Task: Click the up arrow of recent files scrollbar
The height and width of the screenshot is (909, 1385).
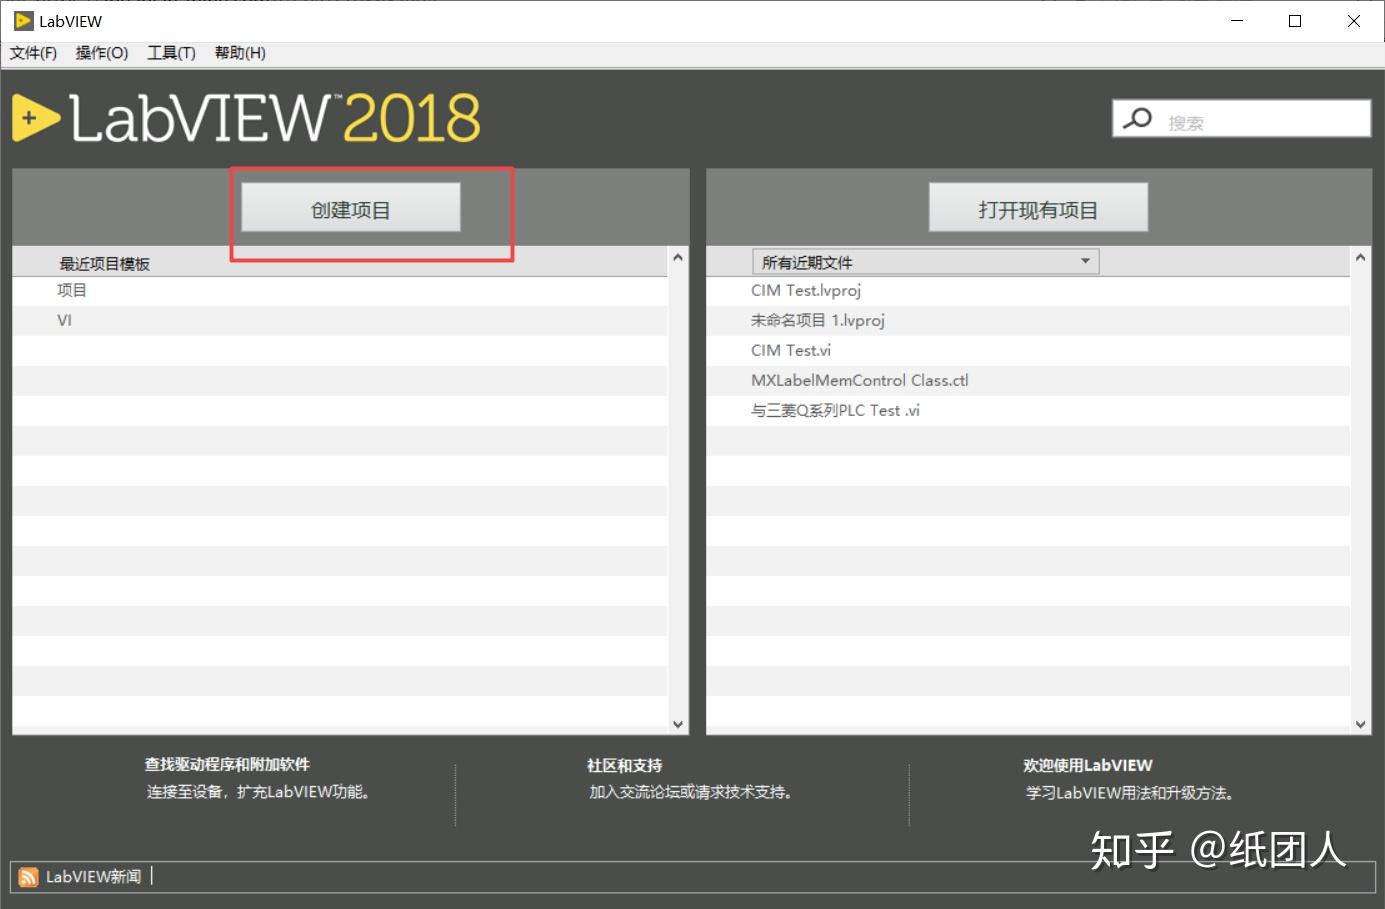Action: (x=1360, y=256)
